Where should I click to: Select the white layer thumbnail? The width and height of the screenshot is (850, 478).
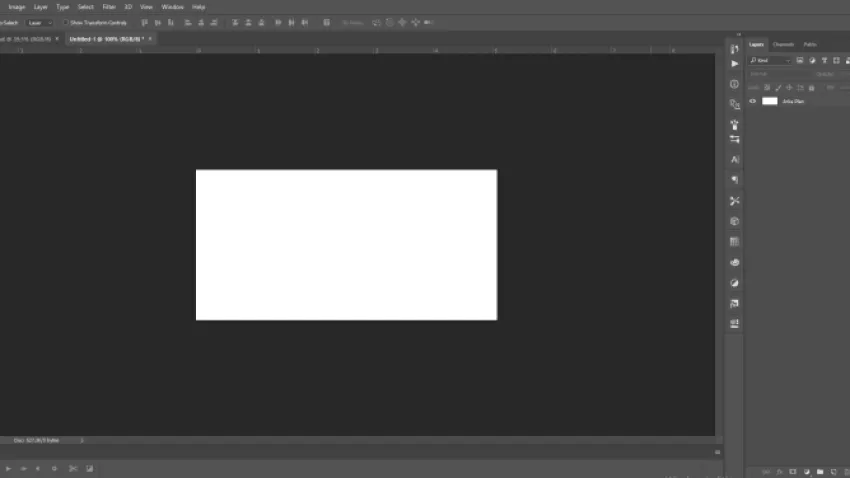point(770,101)
